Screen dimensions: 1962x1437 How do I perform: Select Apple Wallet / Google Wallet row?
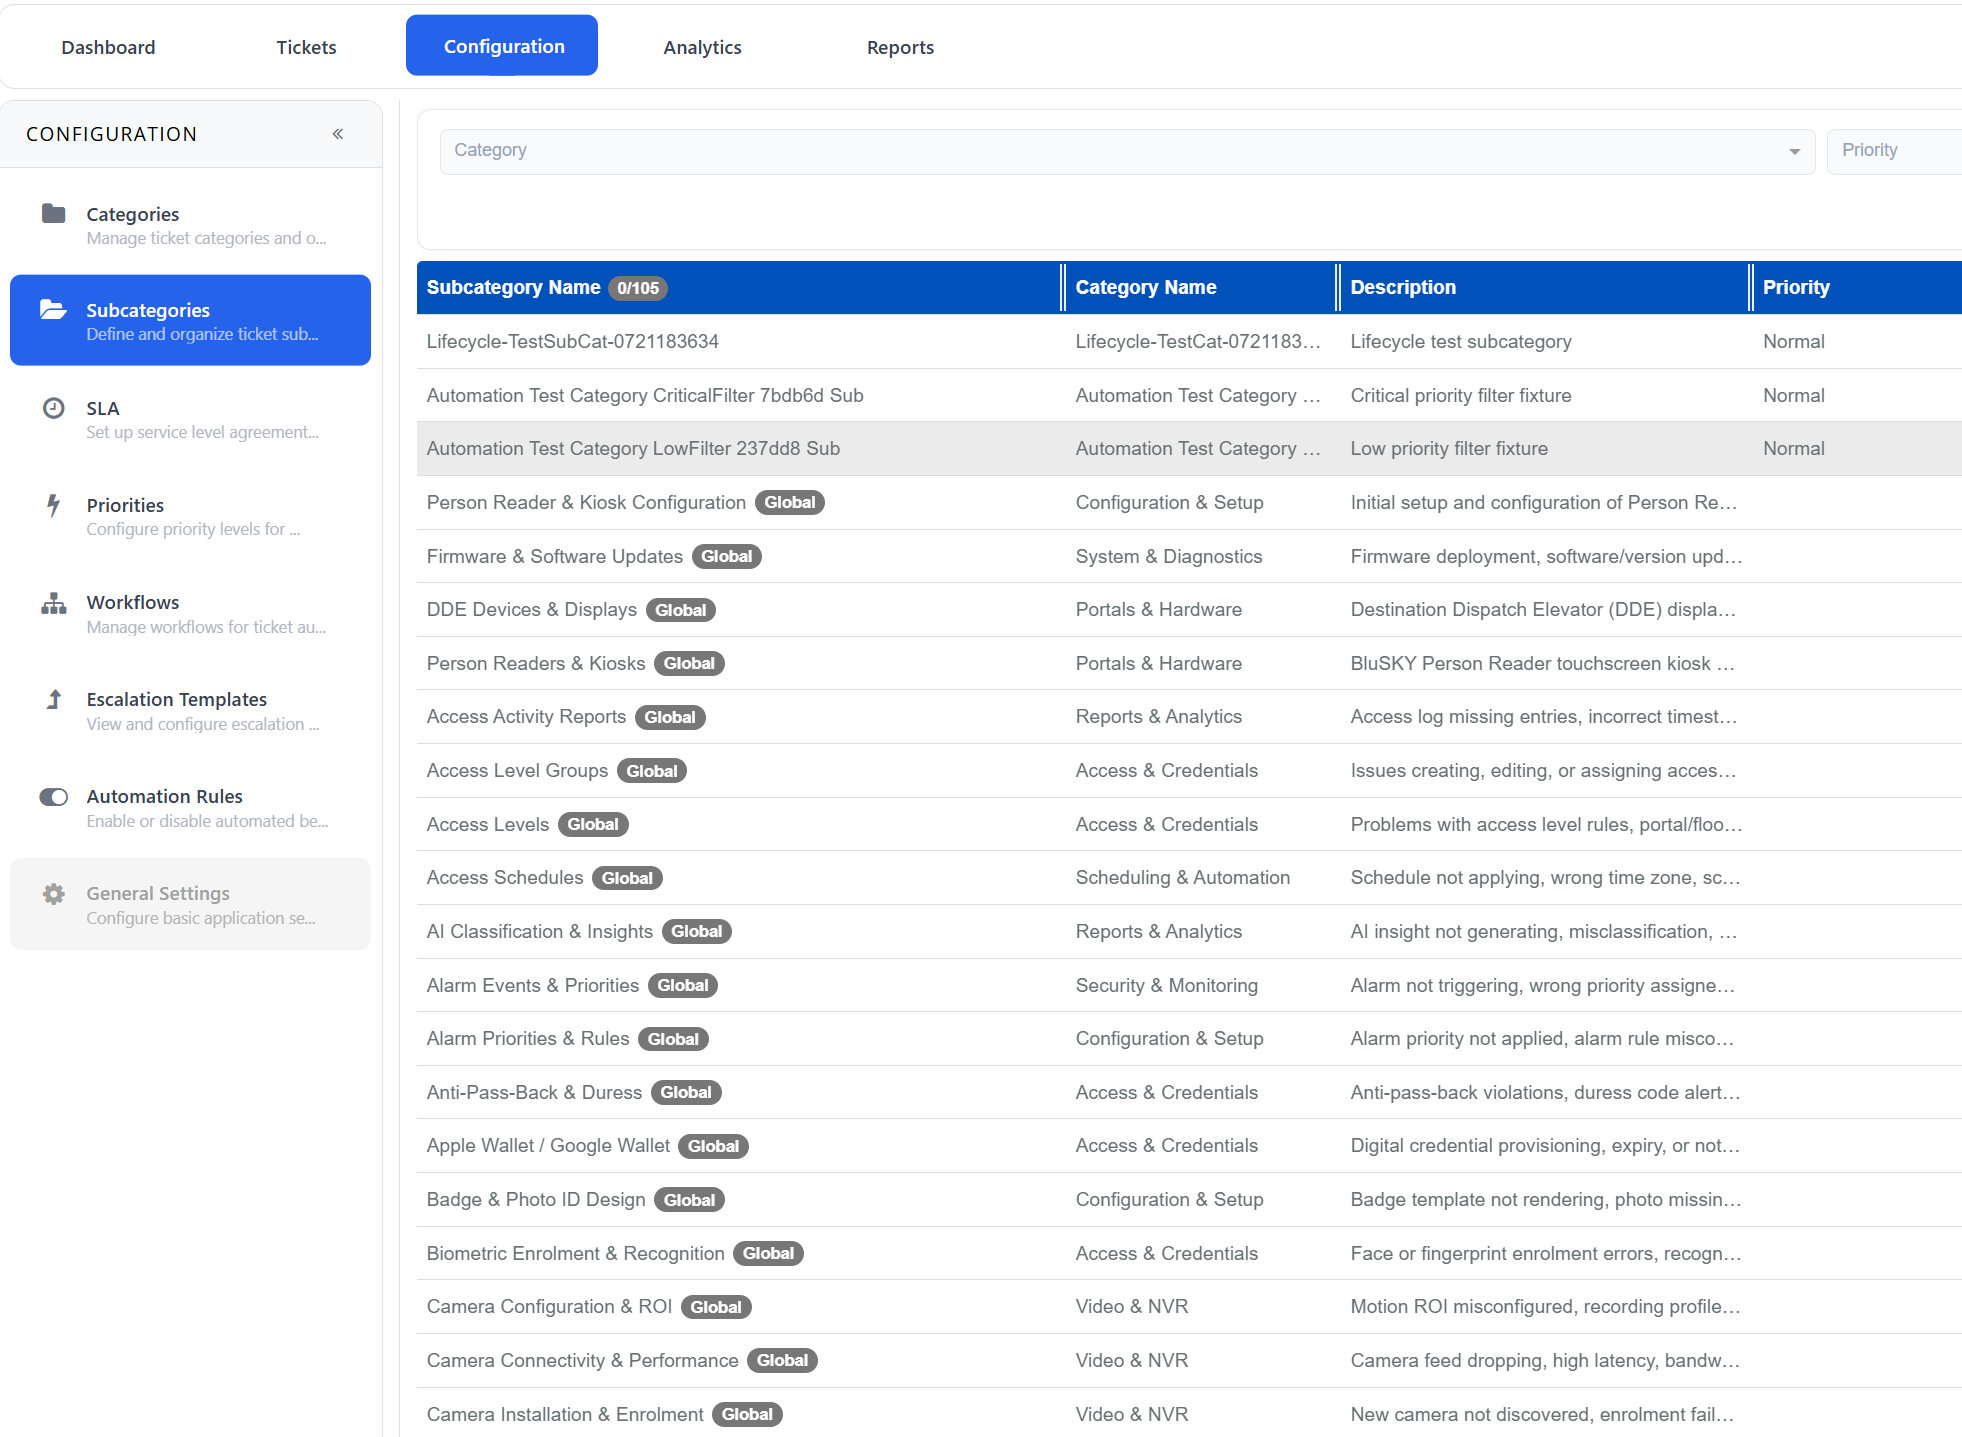tap(1189, 1146)
